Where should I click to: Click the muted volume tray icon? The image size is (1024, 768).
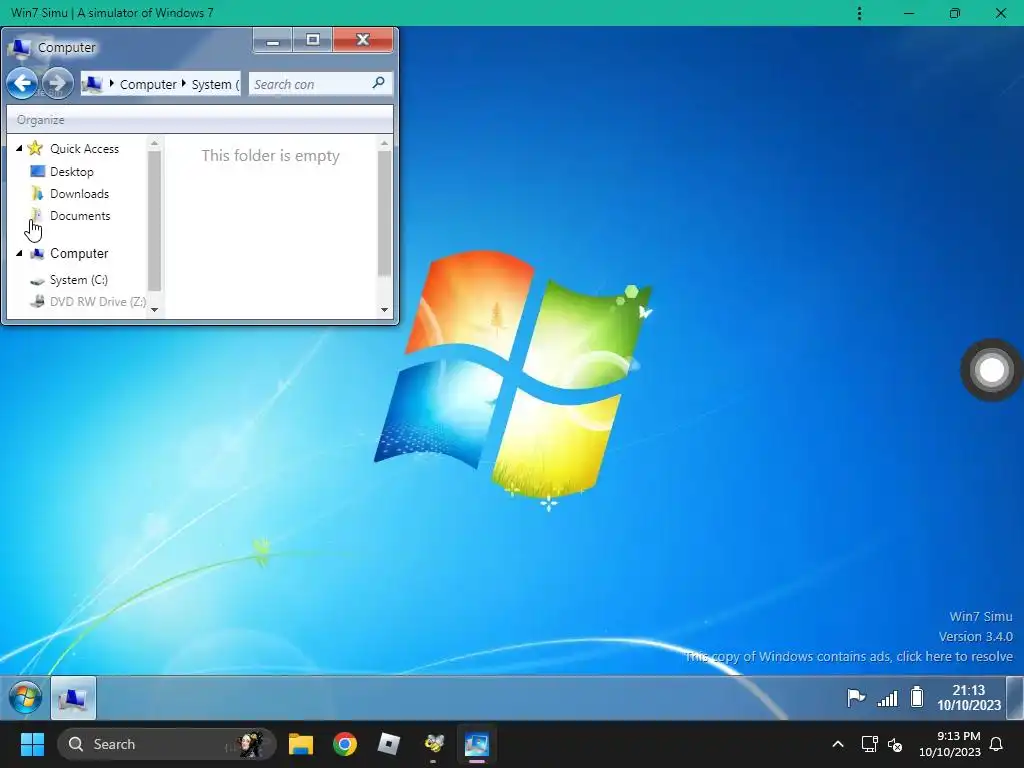click(x=895, y=744)
